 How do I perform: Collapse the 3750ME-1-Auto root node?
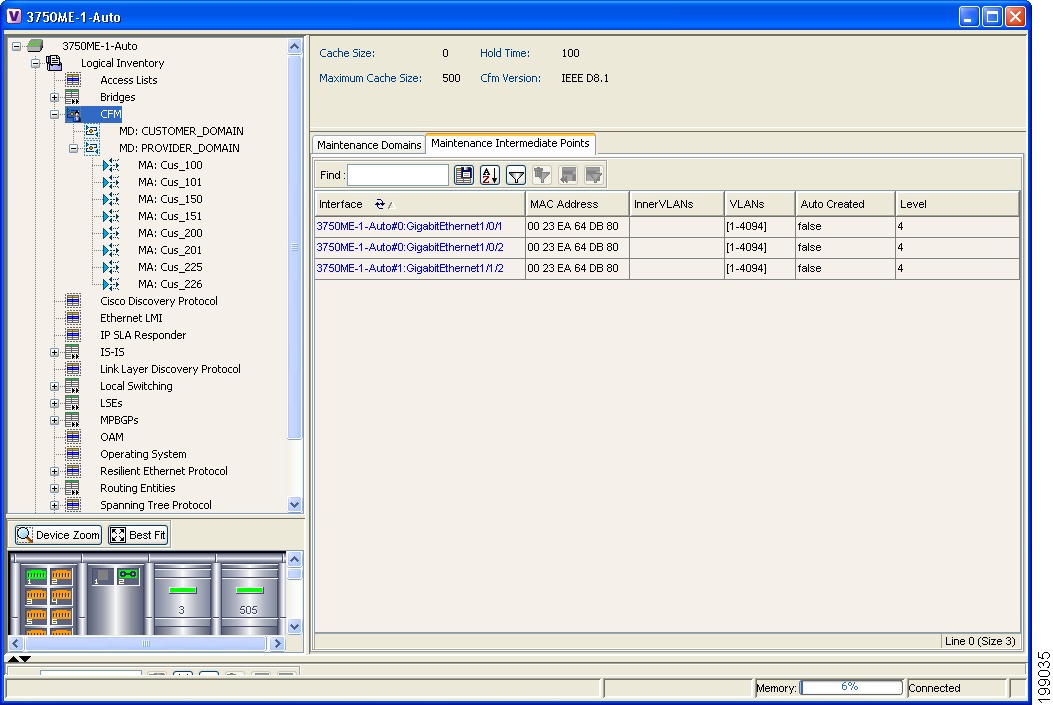17,46
